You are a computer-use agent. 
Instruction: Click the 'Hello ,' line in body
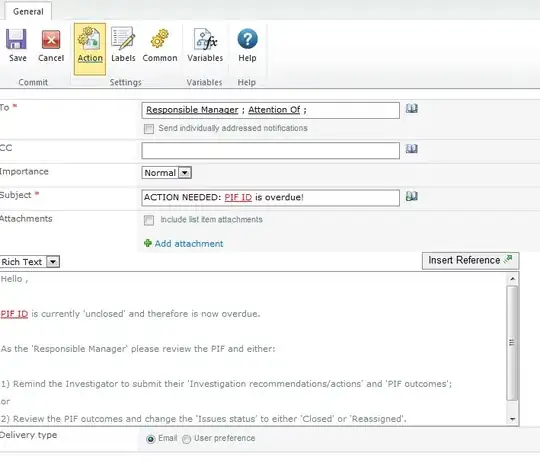point(14,279)
